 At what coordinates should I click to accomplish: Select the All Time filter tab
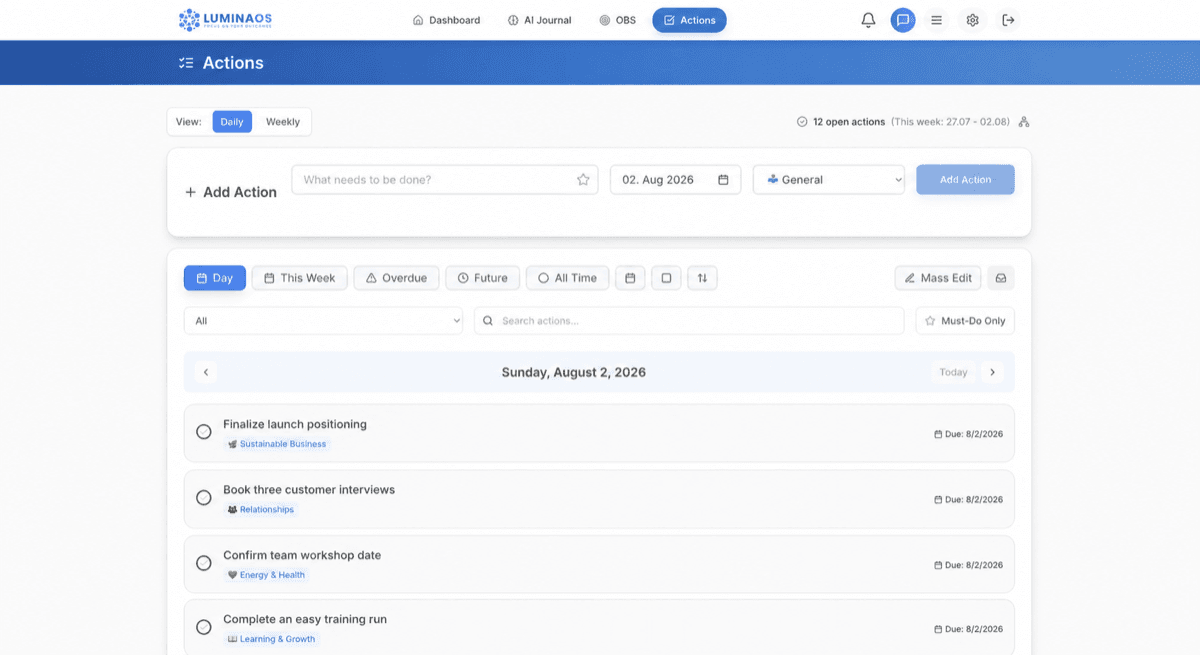tap(567, 278)
